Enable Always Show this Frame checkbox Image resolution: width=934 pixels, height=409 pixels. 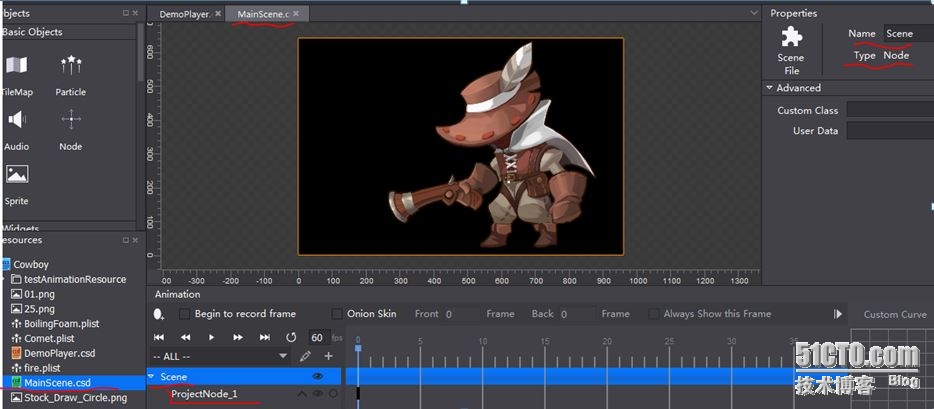(x=653, y=314)
